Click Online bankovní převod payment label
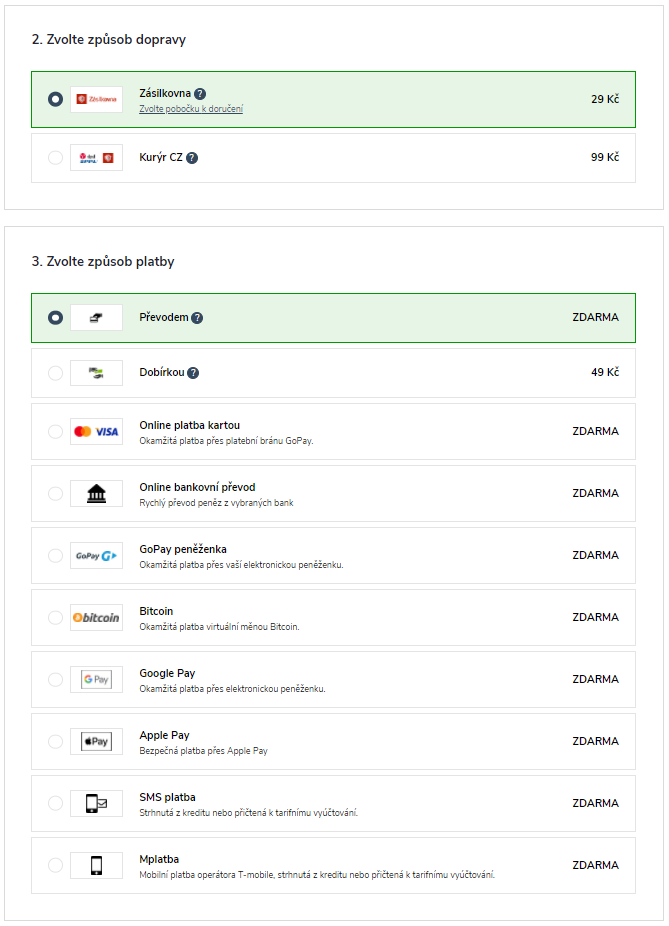The image size is (669, 926). point(197,487)
